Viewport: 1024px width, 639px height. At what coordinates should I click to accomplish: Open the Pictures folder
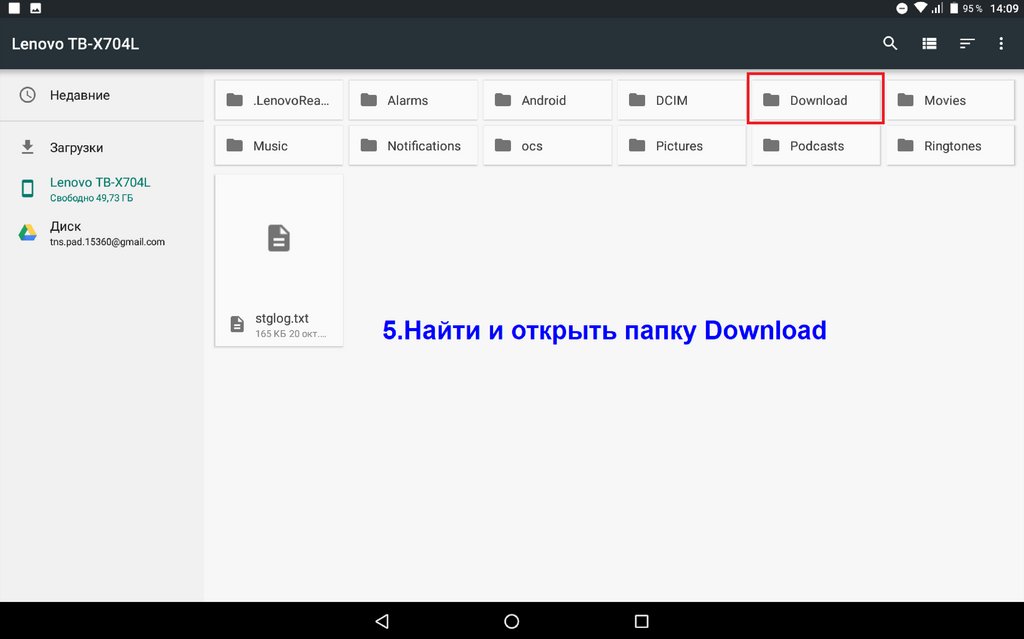pyautogui.click(x=681, y=146)
